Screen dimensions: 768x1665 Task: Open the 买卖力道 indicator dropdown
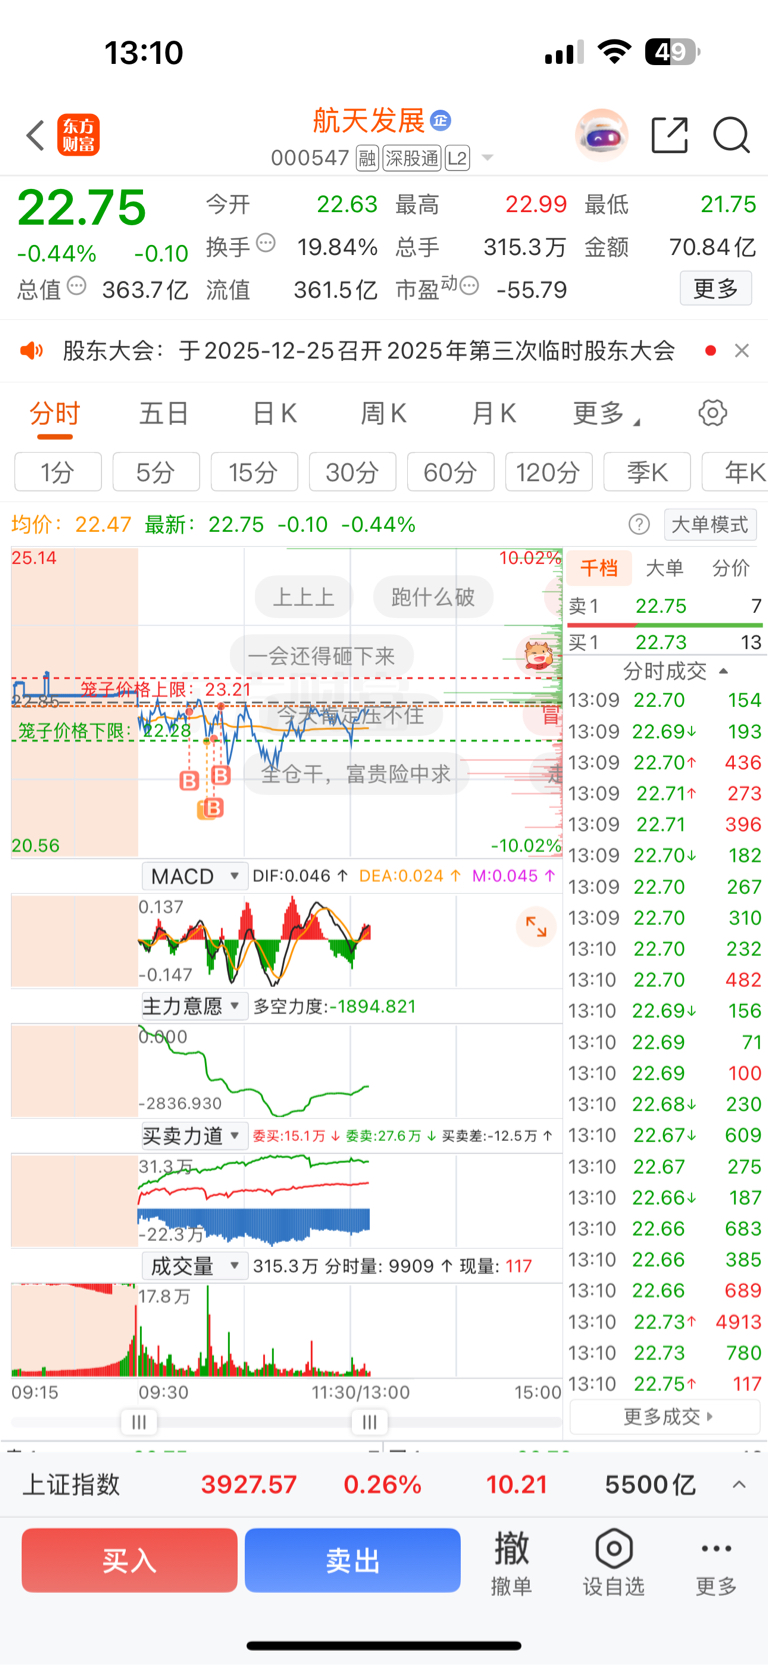[x=194, y=1136]
